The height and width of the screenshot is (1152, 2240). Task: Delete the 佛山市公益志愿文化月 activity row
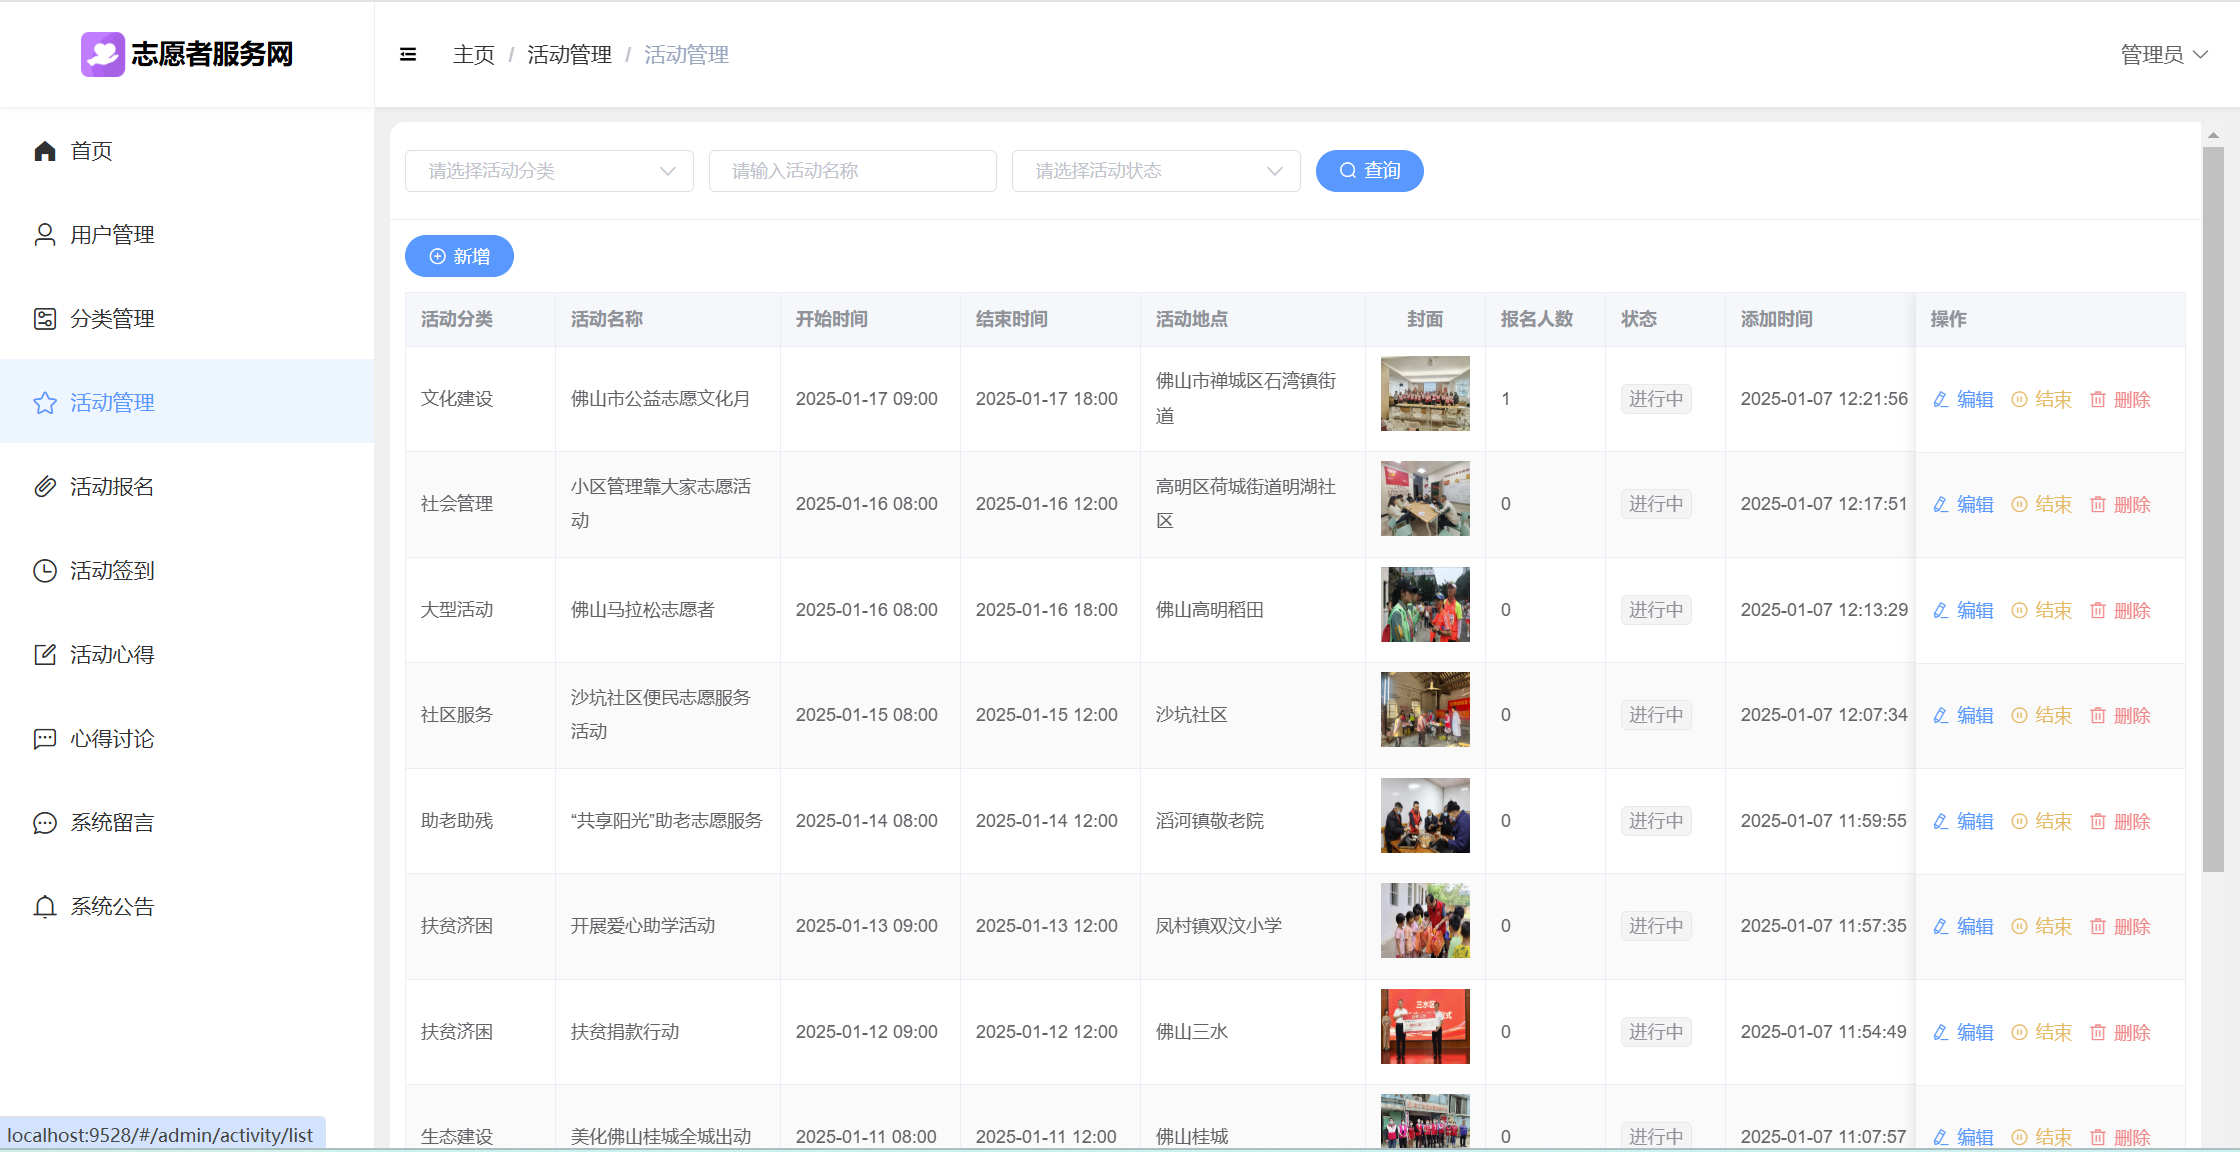tap(2120, 400)
